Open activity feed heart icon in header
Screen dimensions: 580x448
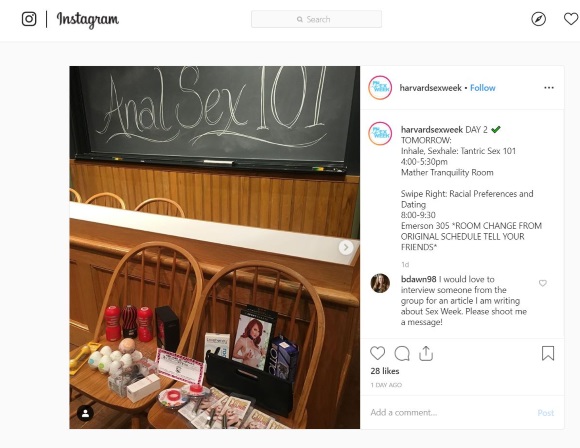[x=571, y=19]
